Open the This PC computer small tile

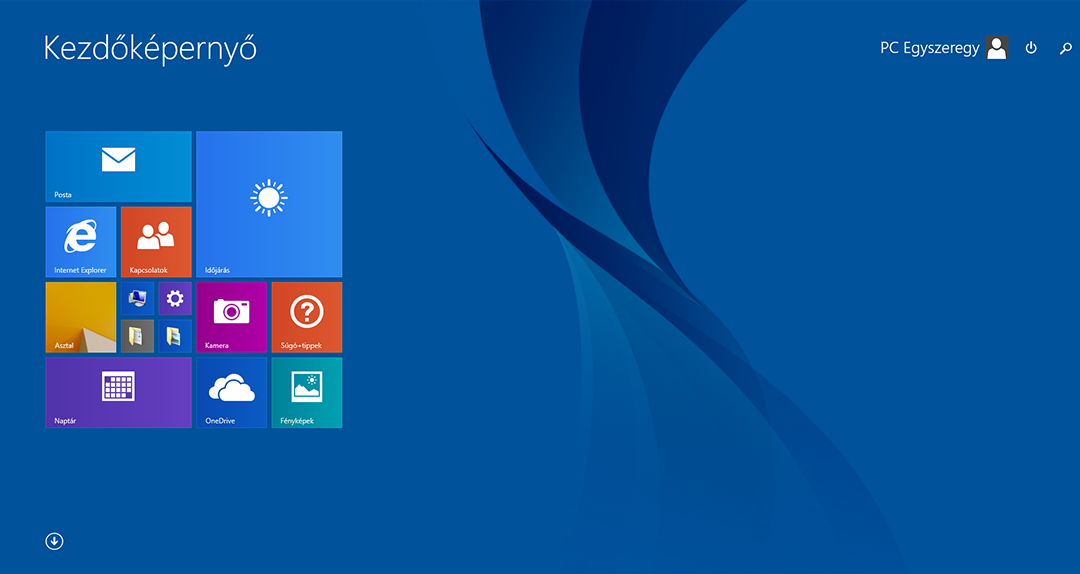(x=137, y=298)
